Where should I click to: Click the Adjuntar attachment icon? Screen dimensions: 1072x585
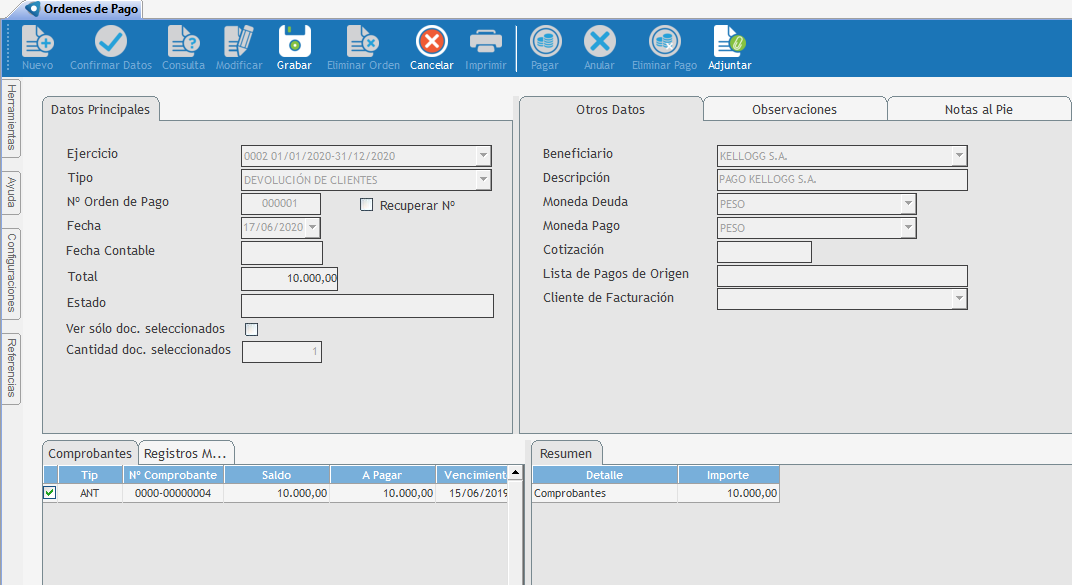coord(729,42)
